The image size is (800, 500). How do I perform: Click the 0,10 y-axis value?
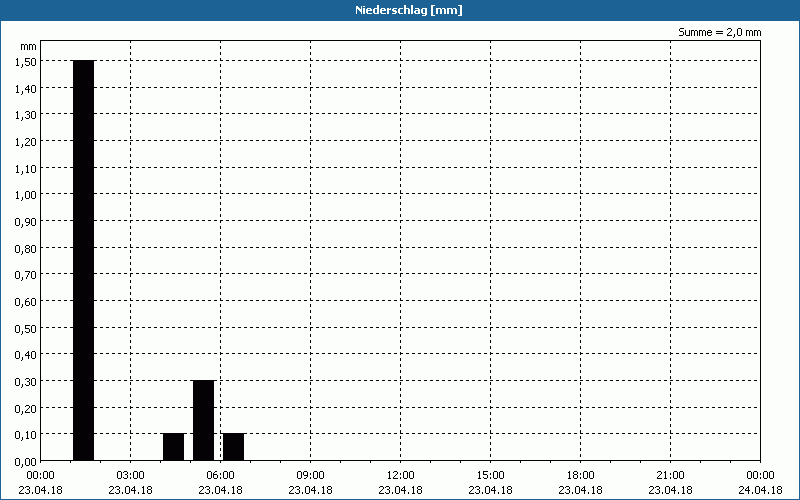(x=26, y=435)
